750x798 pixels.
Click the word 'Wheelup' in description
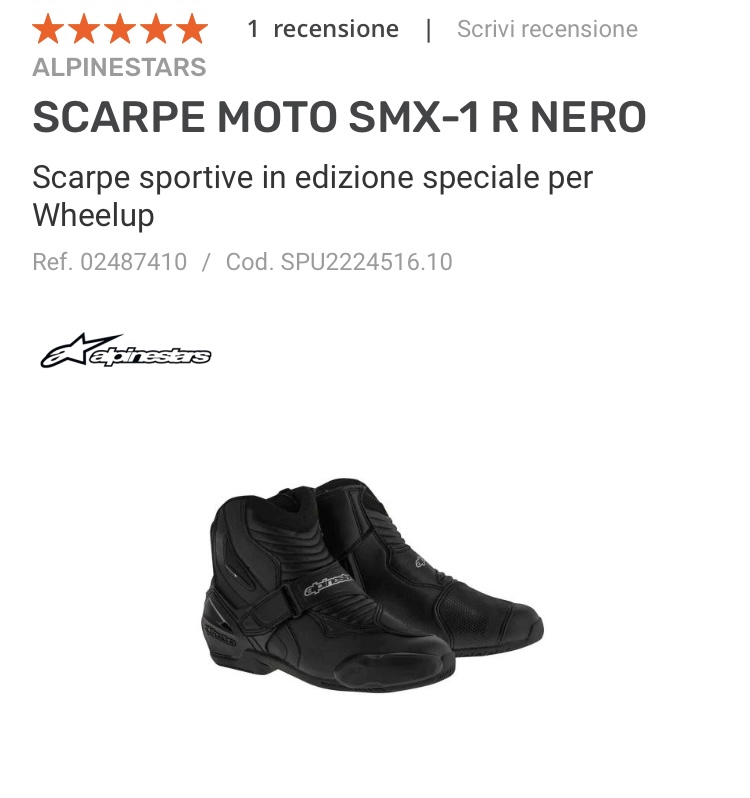(x=93, y=215)
